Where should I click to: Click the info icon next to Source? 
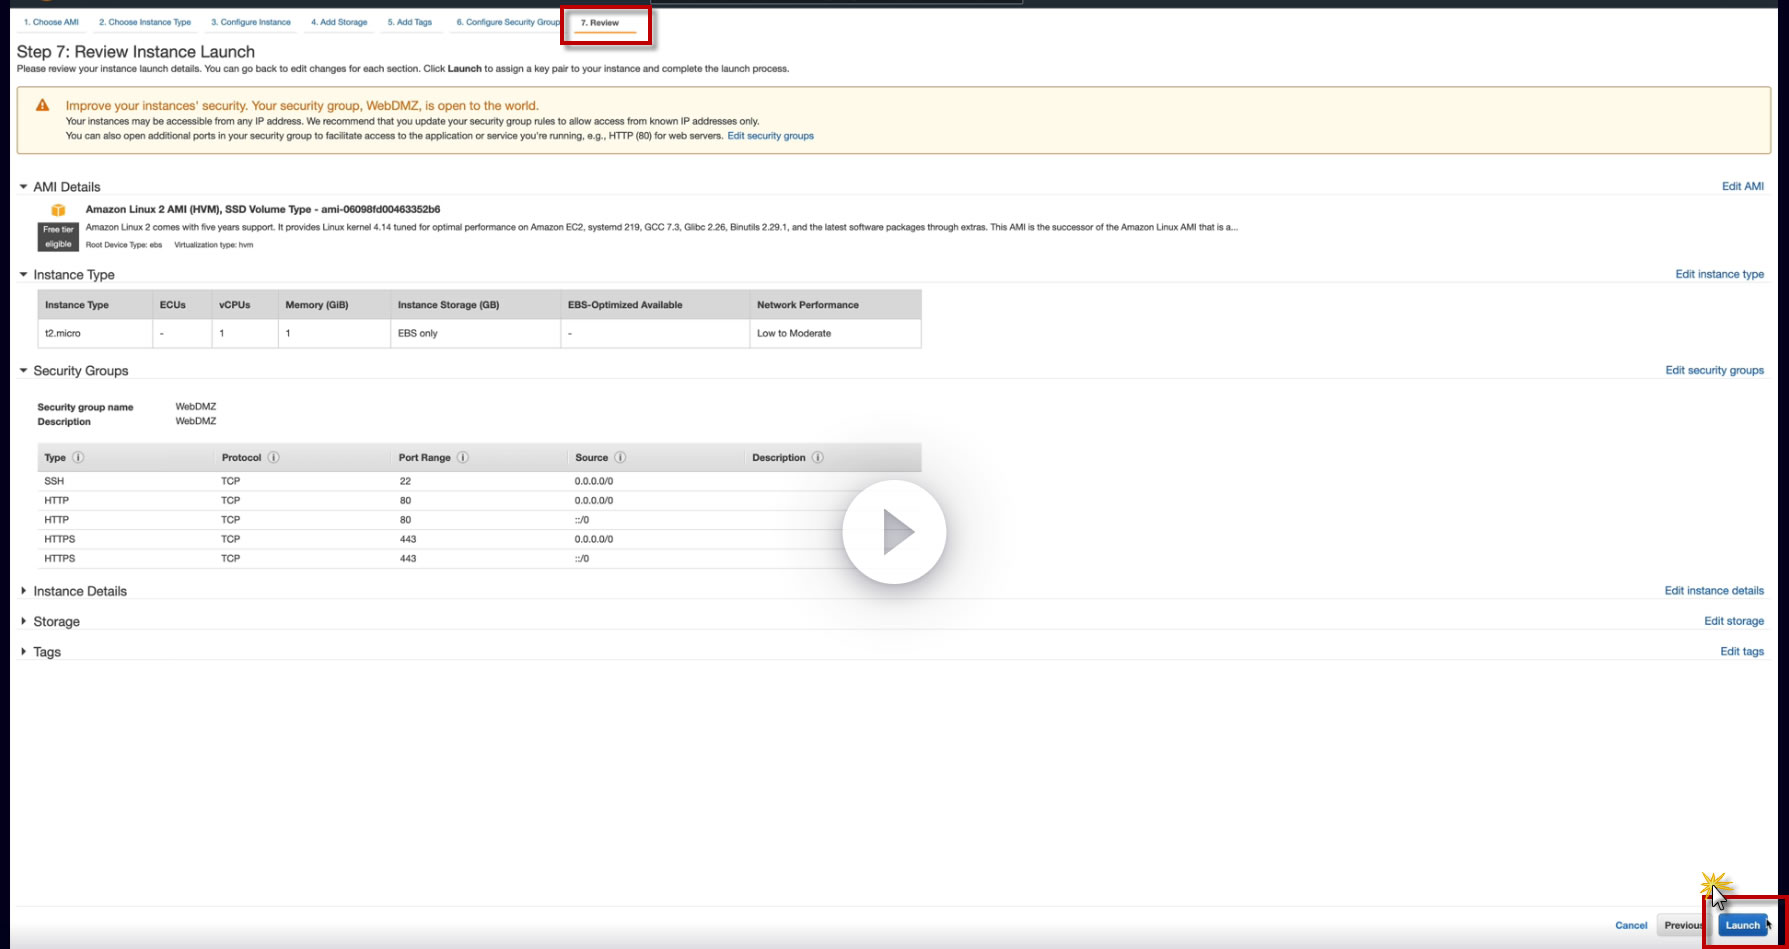pos(620,457)
